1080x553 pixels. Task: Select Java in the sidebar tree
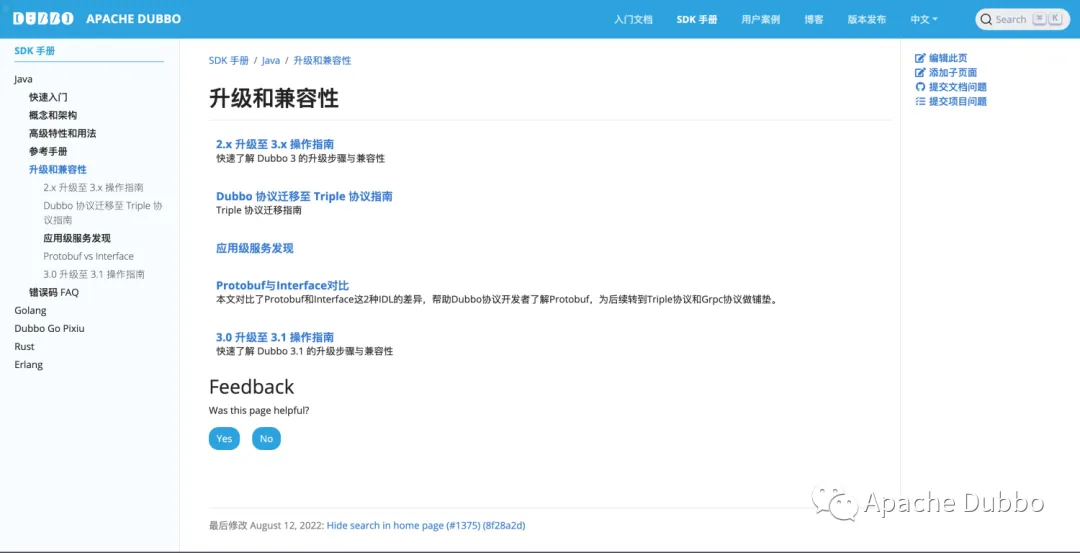23,79
